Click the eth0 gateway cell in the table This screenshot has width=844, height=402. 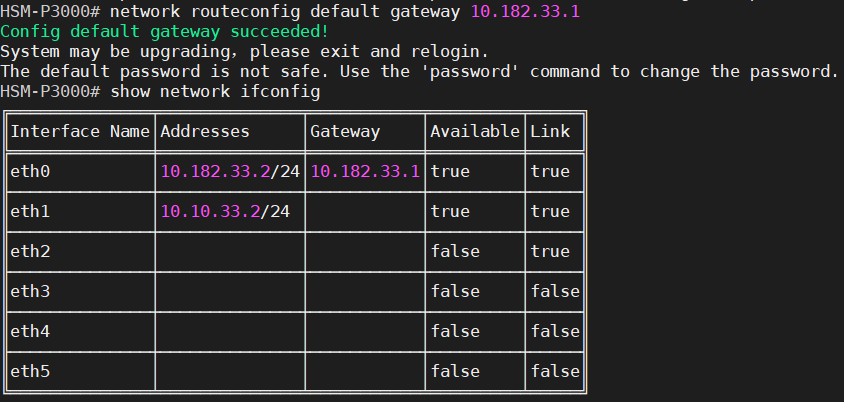click(365, 171)
